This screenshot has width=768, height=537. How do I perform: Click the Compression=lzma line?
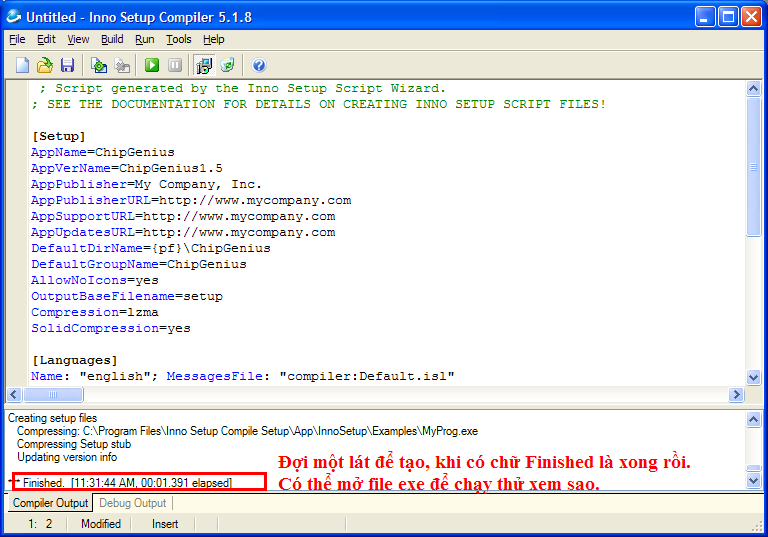[95, 312]
